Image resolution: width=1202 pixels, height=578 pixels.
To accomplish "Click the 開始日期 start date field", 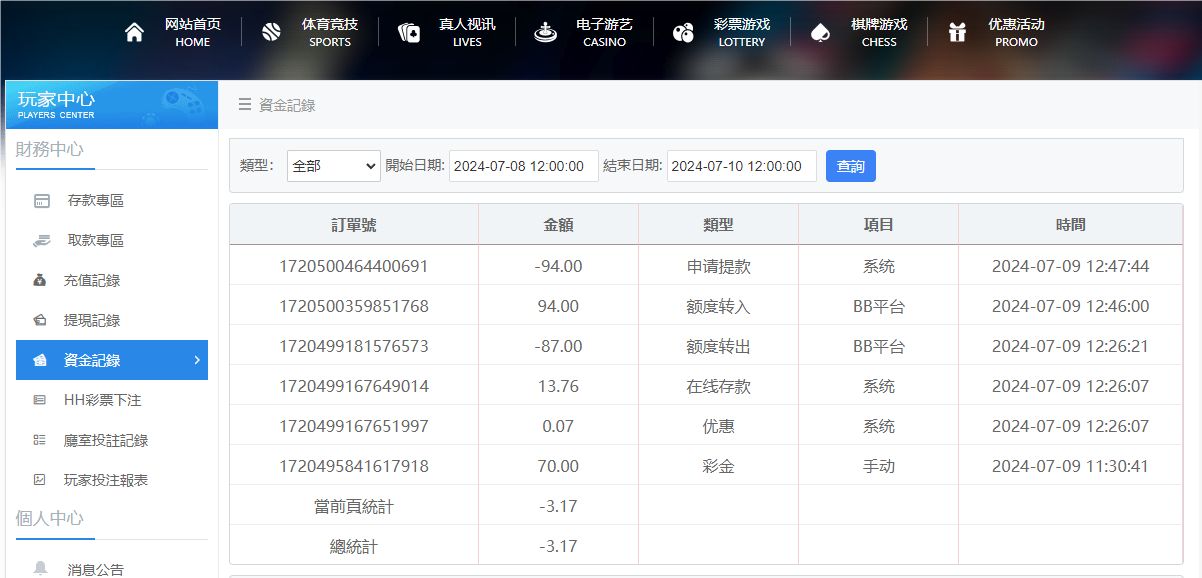I will [x=523, y=165].
